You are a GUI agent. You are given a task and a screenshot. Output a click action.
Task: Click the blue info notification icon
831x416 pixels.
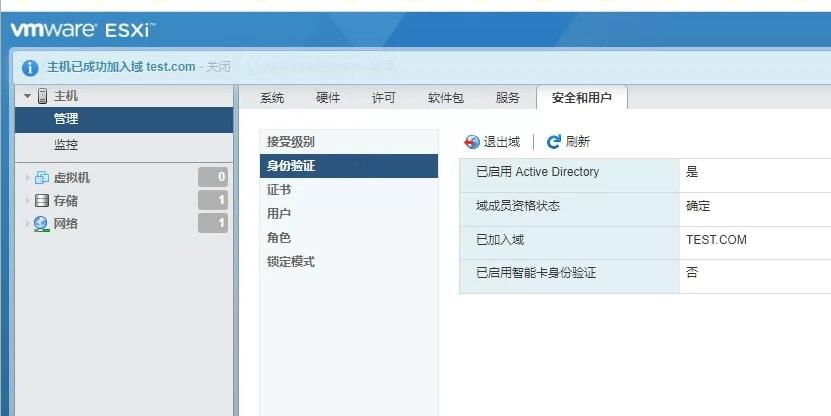(30, 67)
